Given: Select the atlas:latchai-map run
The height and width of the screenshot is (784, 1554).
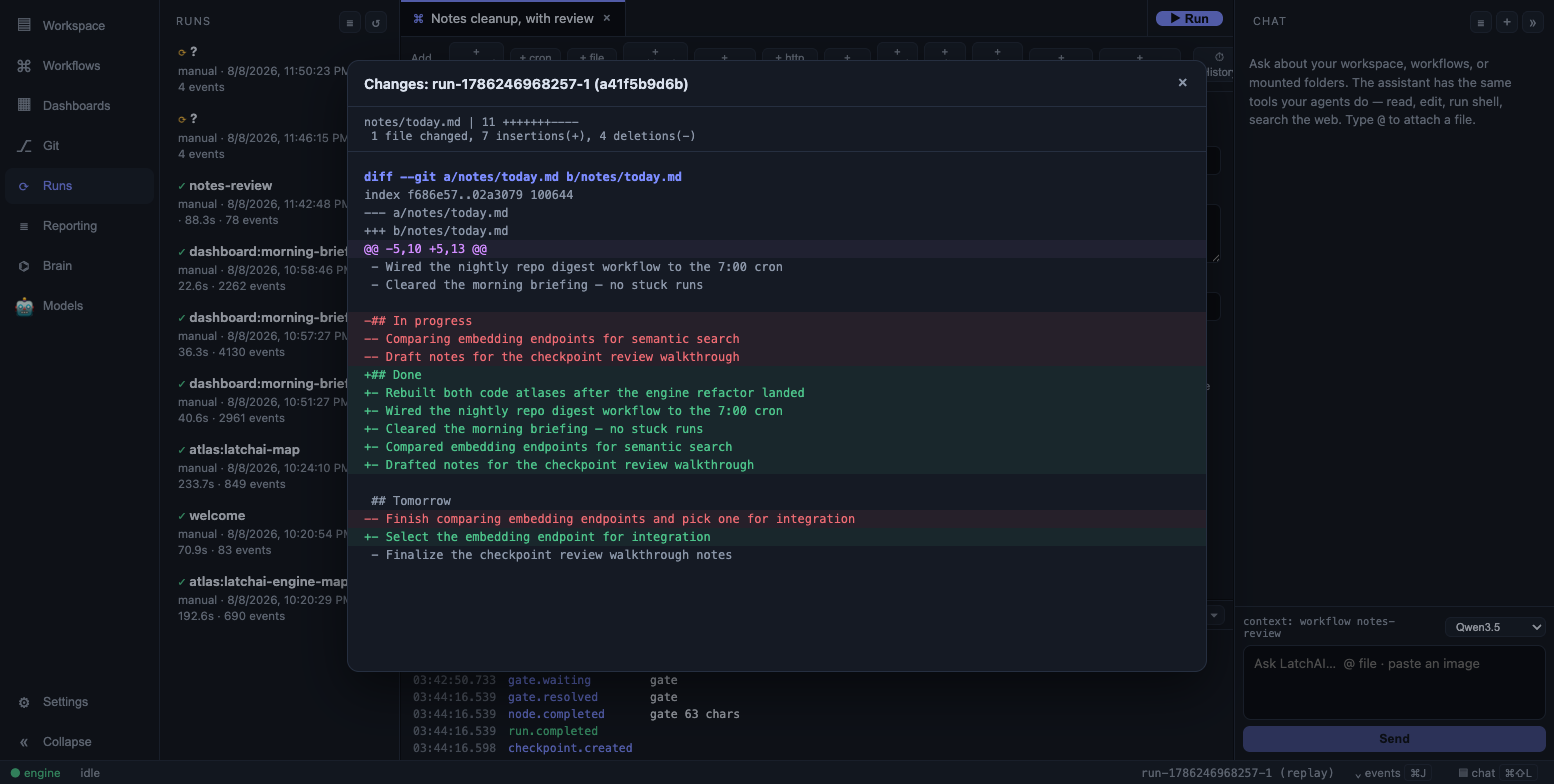Looking at the screenshot, I should click(260, 466).
